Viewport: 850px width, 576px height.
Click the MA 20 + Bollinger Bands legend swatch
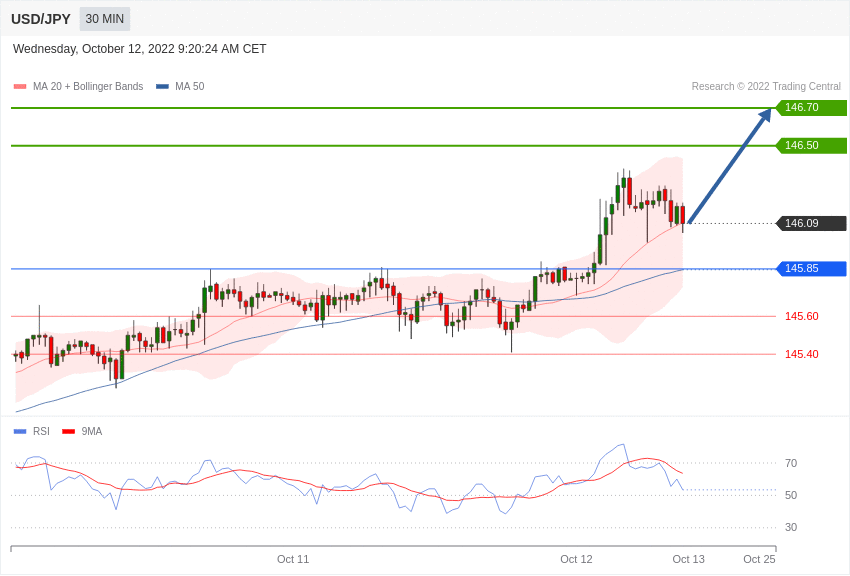click(x=20, y=86)
